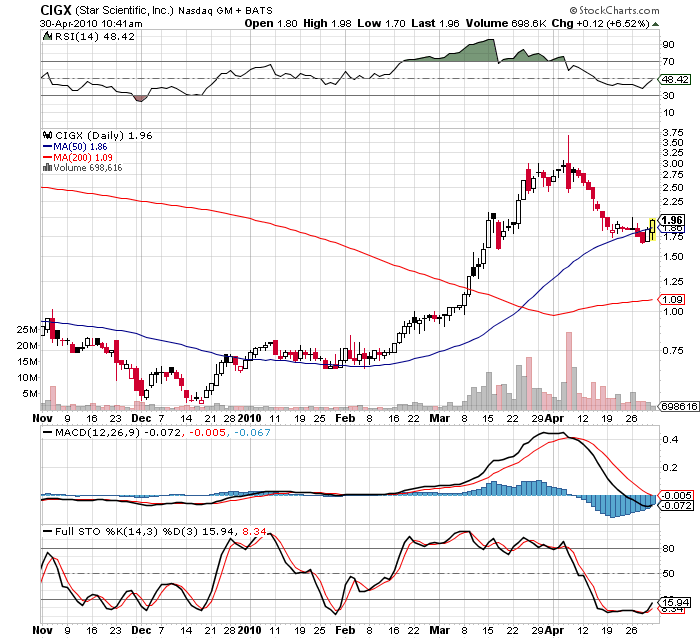Click the red MA(200) legend line swatch
The height and width of the screenshot is (639, 700).
[x=47, y=157]
